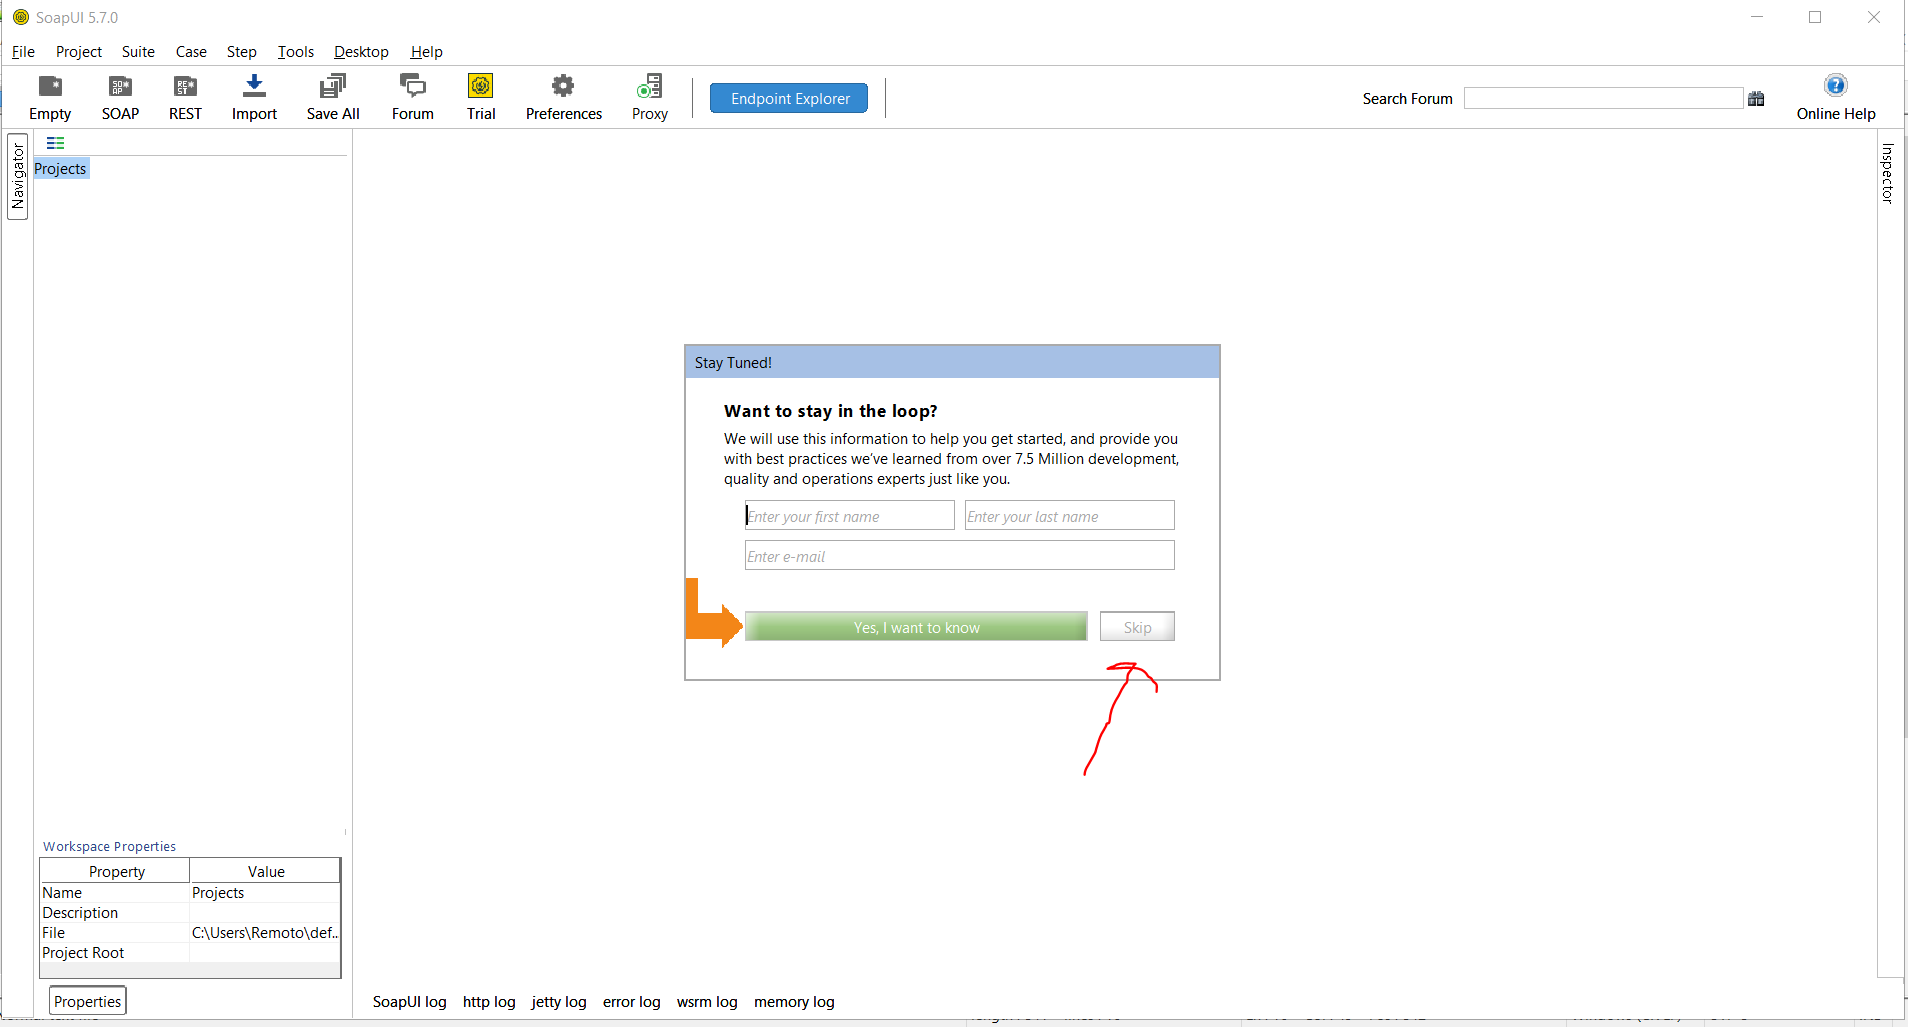Click the file path value C:\Users\Remoto
The height and width of the screenshot is (1027, 1908).
[x=265, y=933]
